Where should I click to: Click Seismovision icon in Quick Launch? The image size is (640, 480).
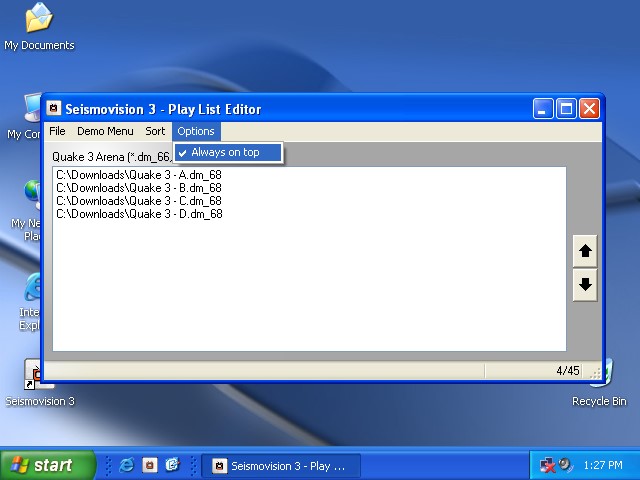tap(149, 465)
